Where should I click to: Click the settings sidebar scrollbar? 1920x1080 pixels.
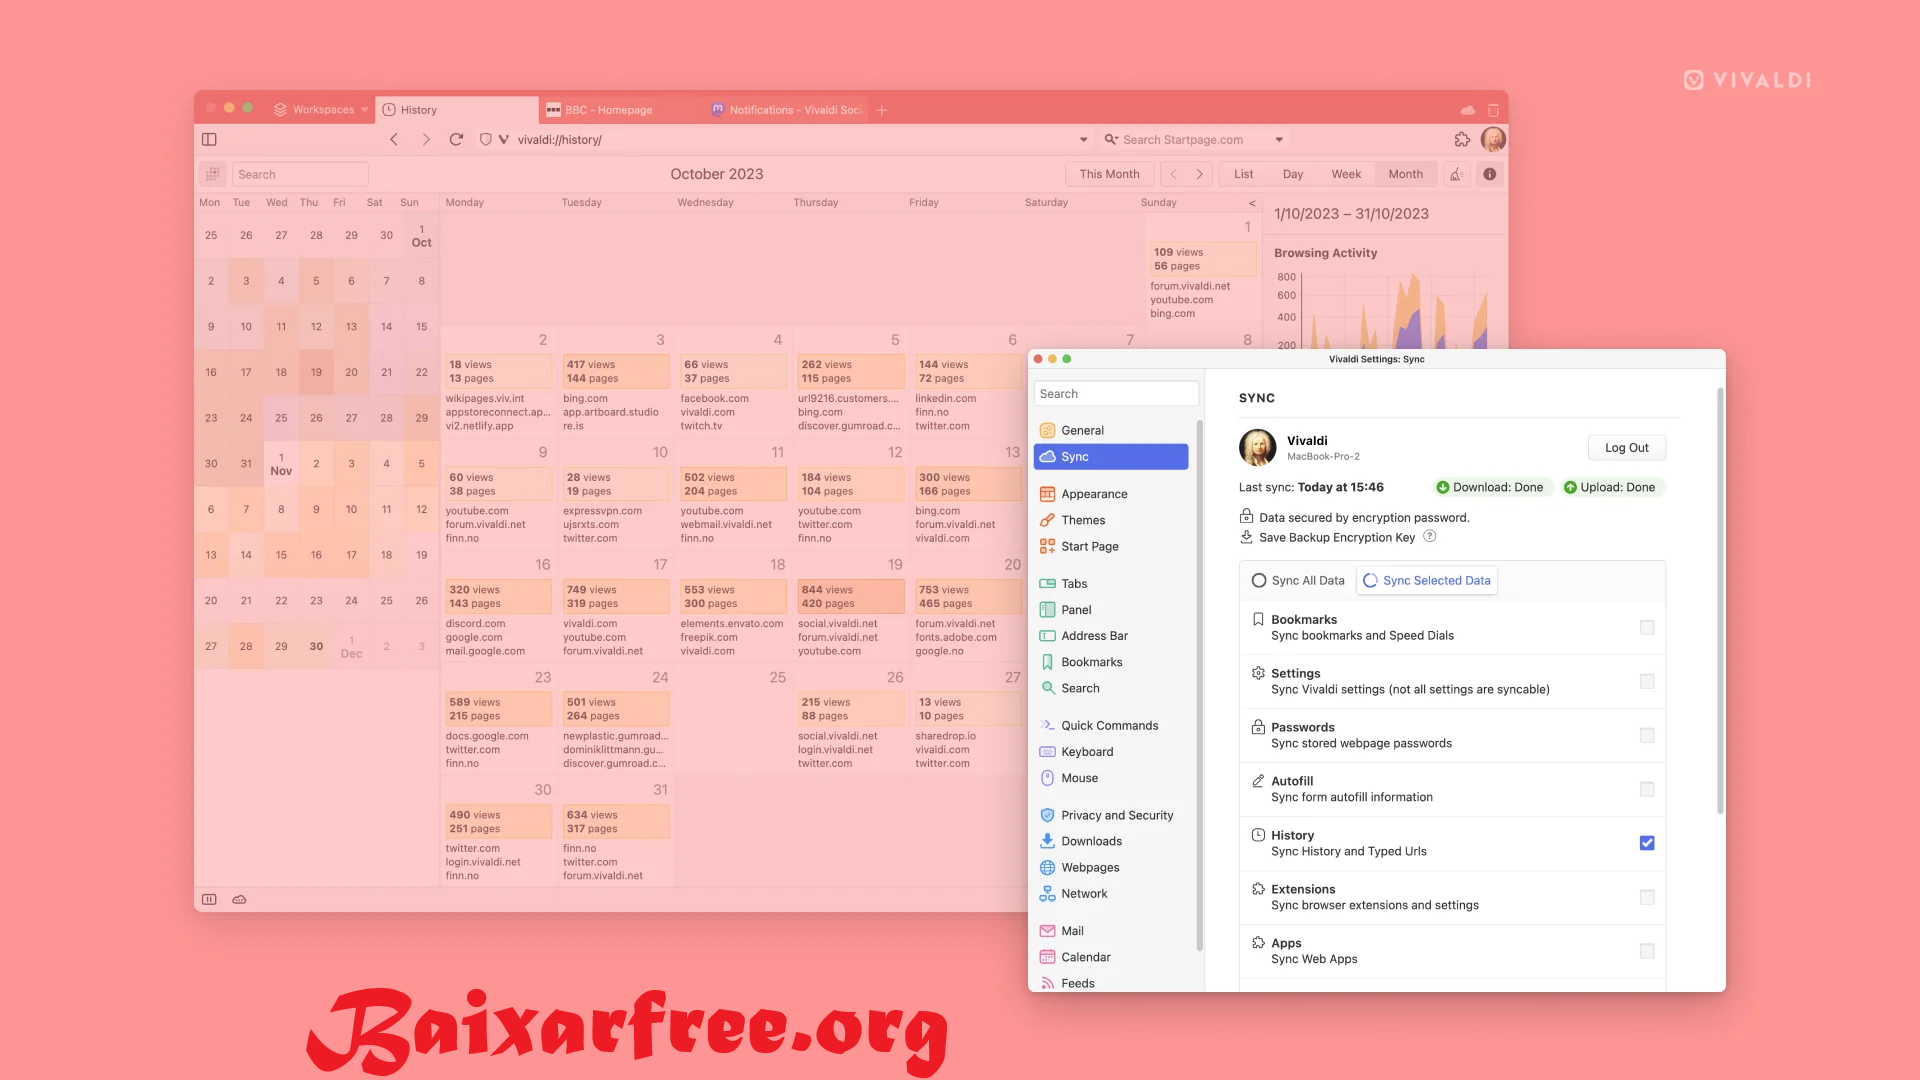(1199, 685)
